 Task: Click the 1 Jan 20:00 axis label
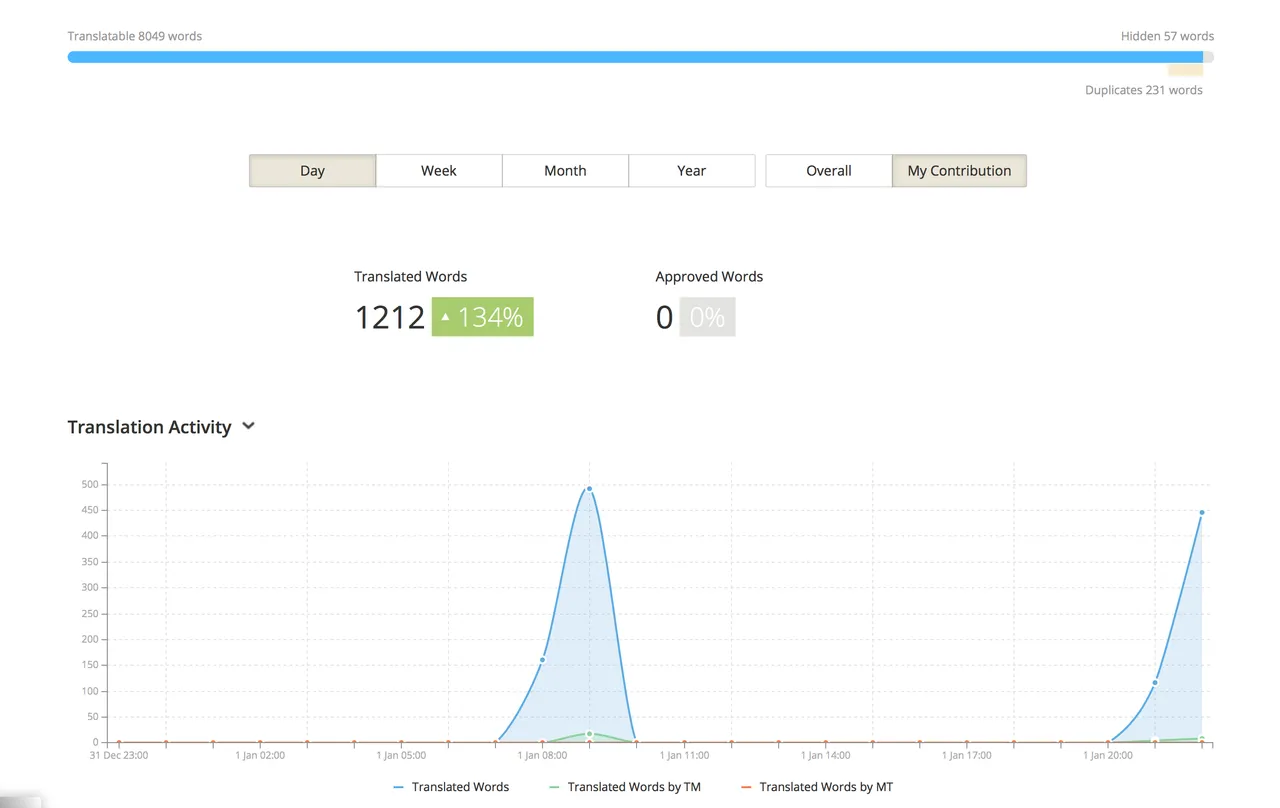tap(1108, 756)
